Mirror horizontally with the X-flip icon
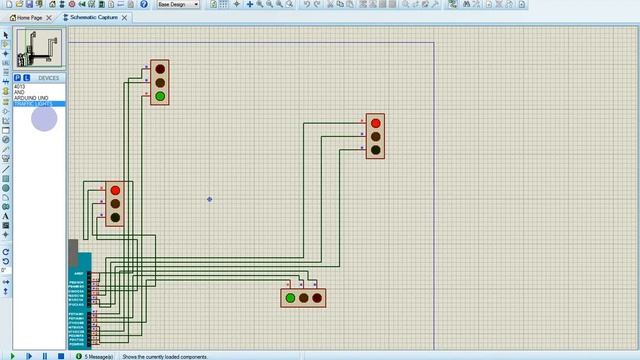Screen dimensions: 640x360 pos(5,282)
